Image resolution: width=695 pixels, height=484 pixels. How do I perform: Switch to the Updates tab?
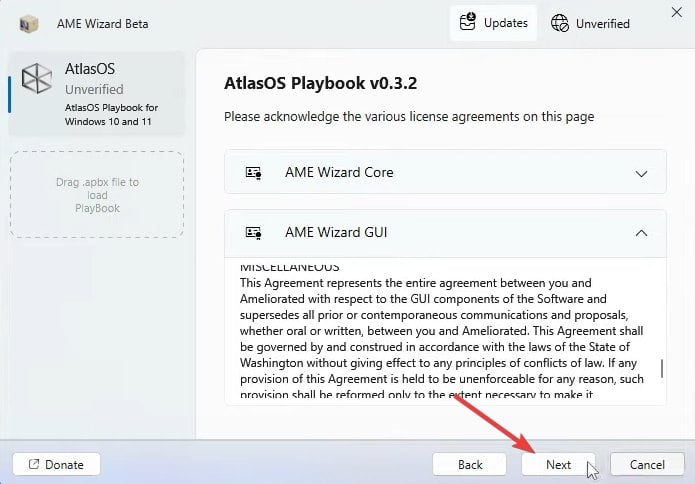point(493,23)
